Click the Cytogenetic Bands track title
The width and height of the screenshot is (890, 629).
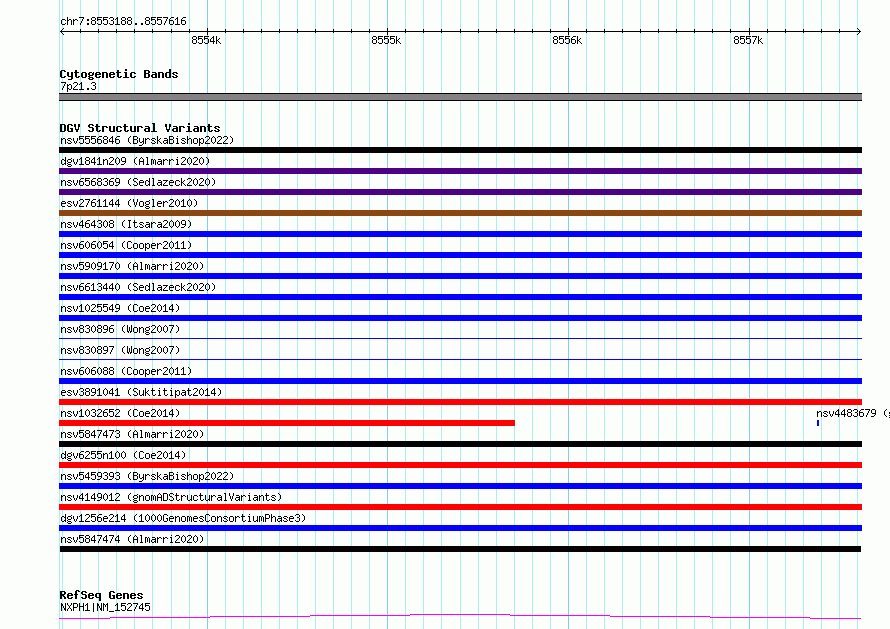click(x=119, y=74)
